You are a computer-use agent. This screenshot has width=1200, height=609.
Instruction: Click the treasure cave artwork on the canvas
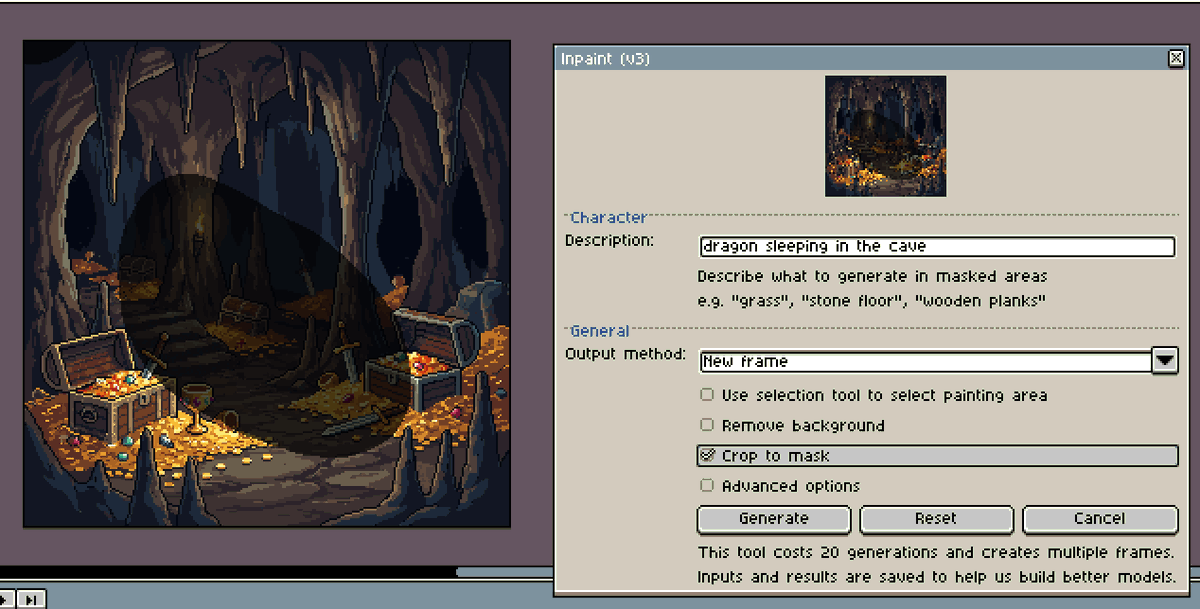(267, 284)
